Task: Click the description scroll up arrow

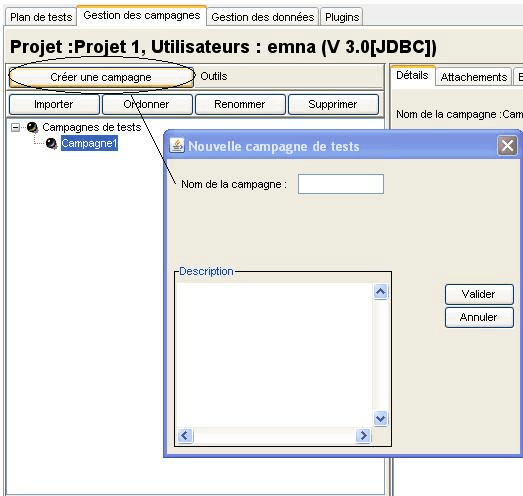Action: (380, 292)
